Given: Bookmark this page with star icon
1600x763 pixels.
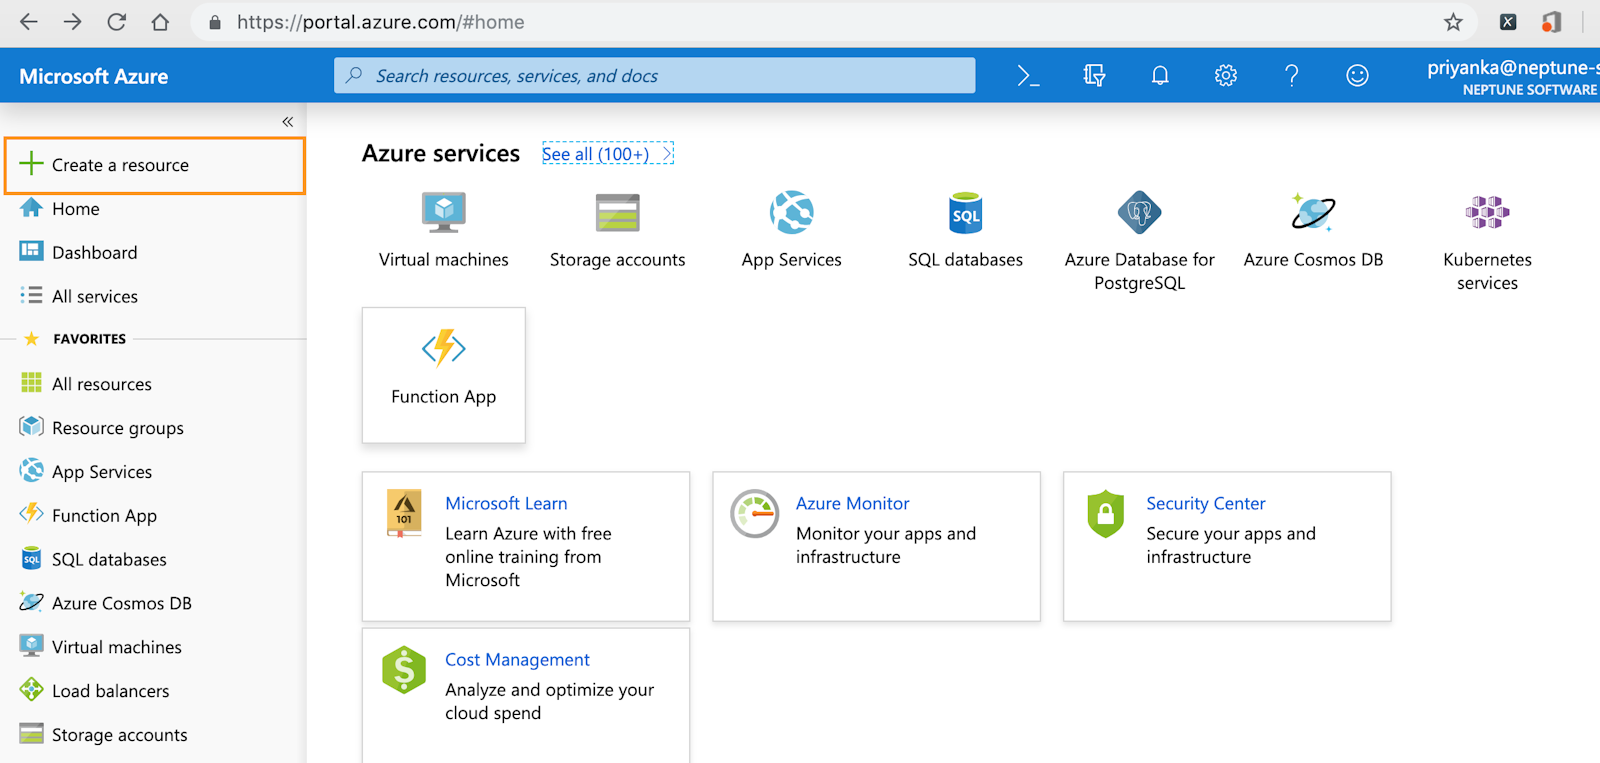Looking at the screenshot, I should point(1453,22).
